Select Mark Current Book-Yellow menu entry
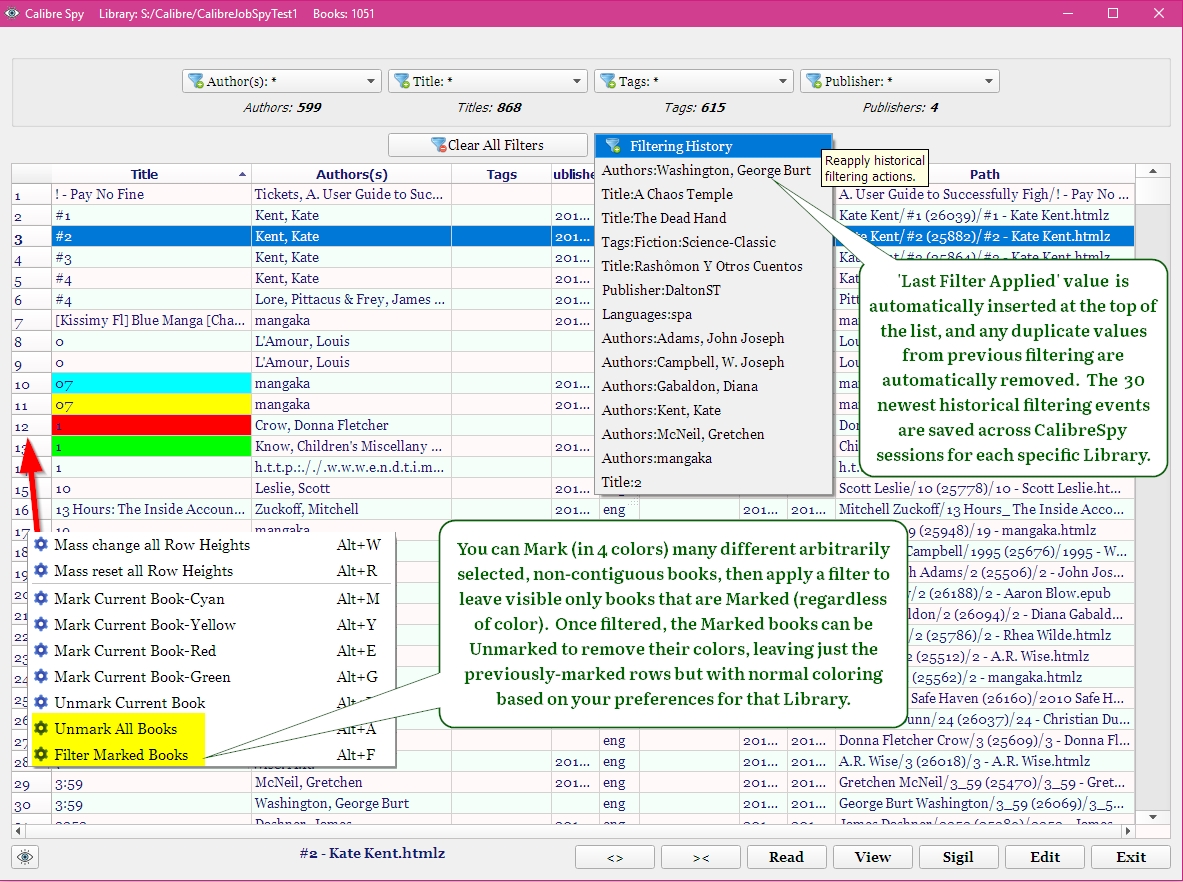The height and width of the screenshot is (882, 1183). click(x=145, y=625)
